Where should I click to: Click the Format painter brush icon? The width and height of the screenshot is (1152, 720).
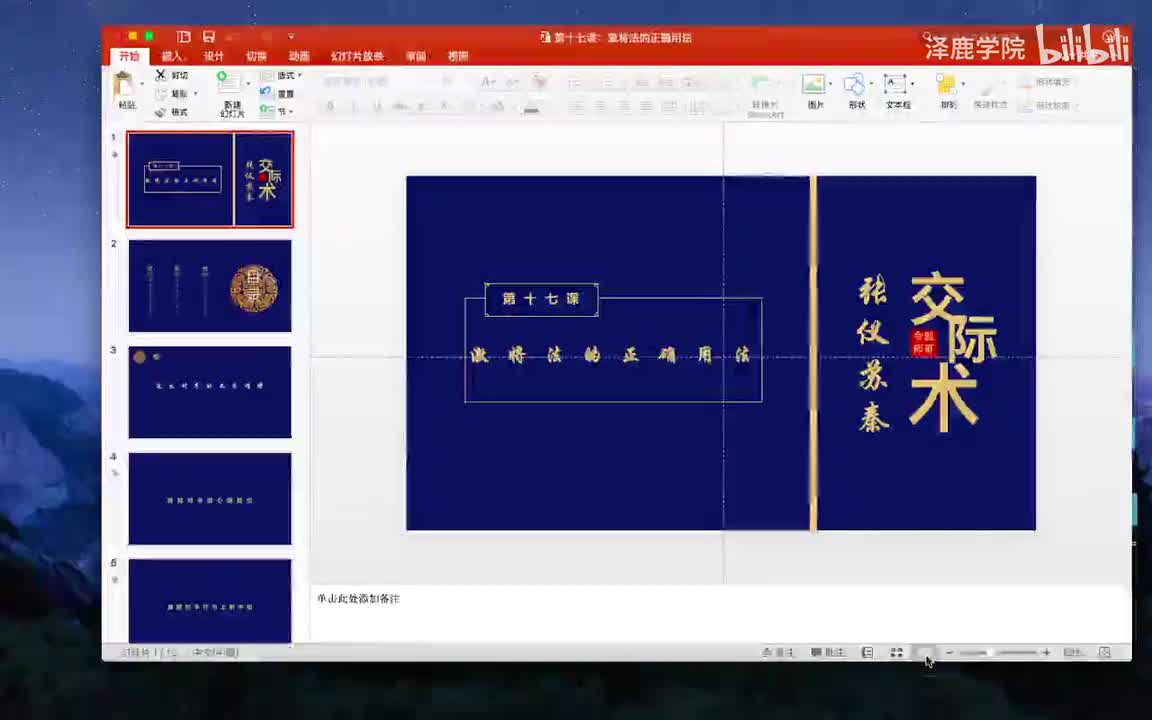tap(161, 112)
